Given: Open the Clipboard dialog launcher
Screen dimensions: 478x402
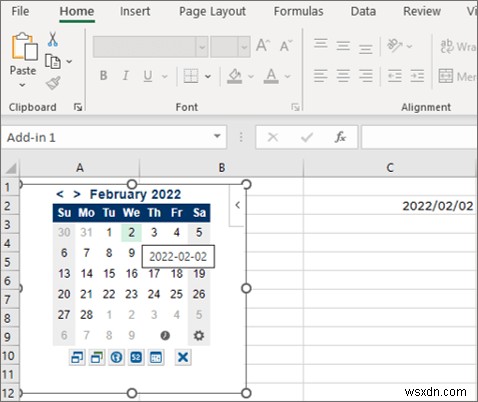Looking at the screenshot, I should [78, 107].
